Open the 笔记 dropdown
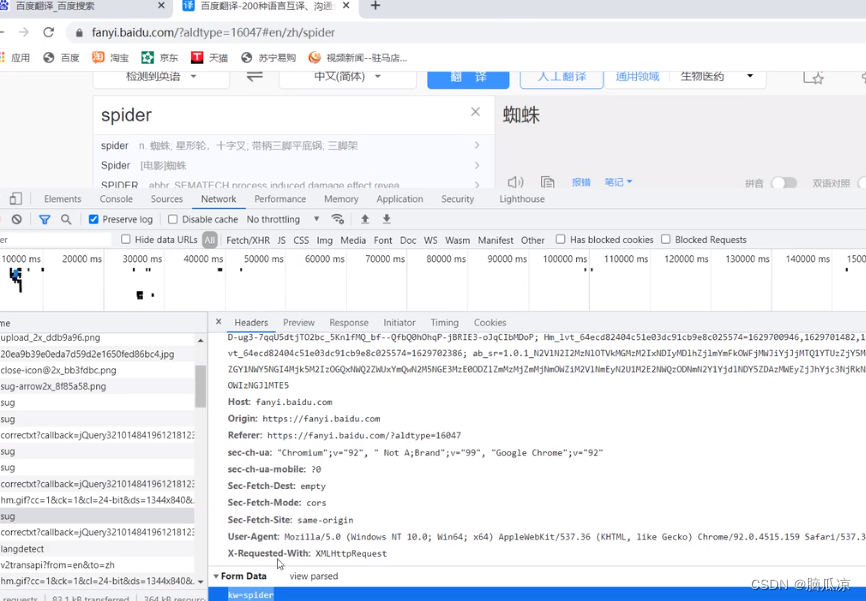The image size is (866, 601). point(618,182)
